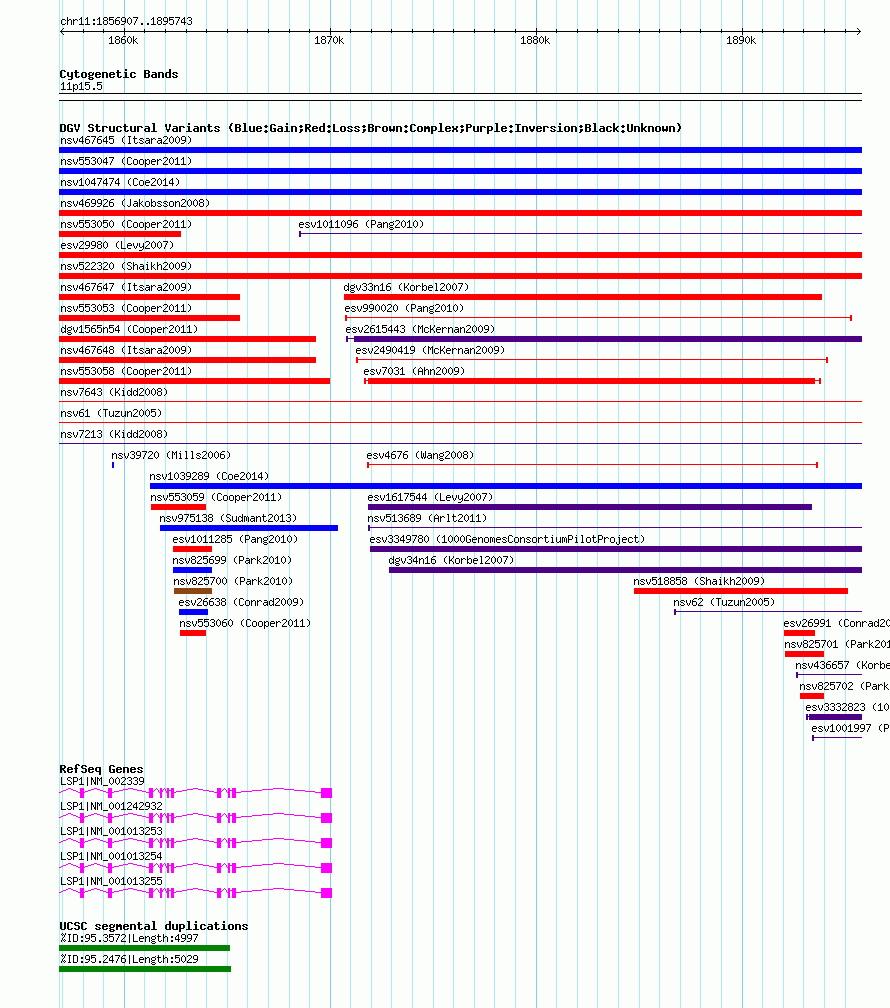Click the UCSC segmental duplications track title
This screenshot has width=890, height=1008.
click(x=154, y=926)
